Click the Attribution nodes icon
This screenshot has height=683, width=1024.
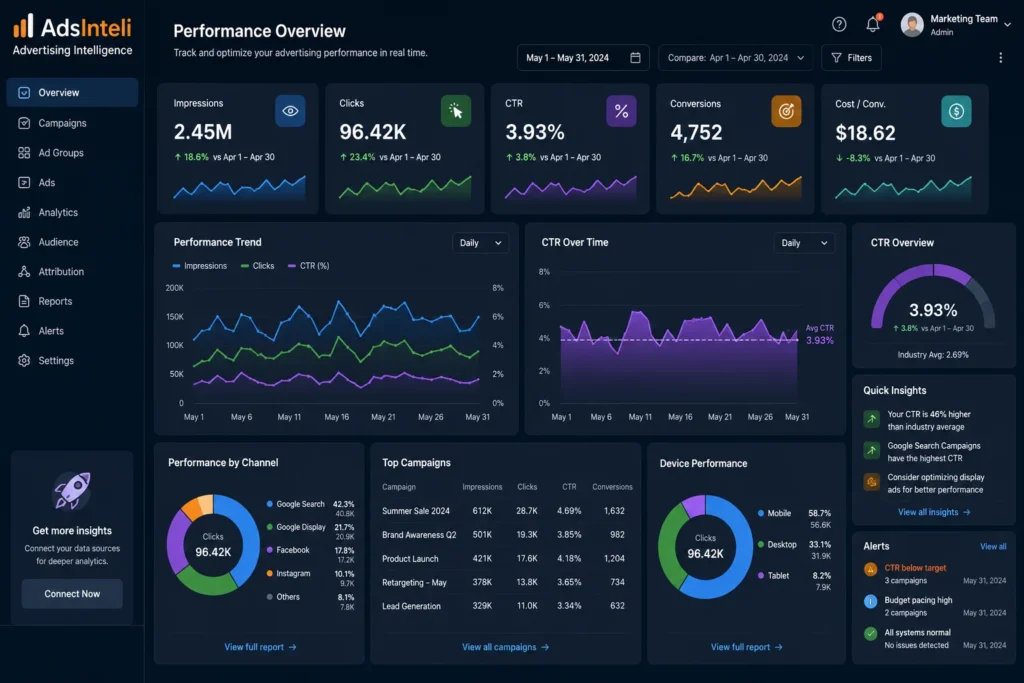tap(24, 272)
